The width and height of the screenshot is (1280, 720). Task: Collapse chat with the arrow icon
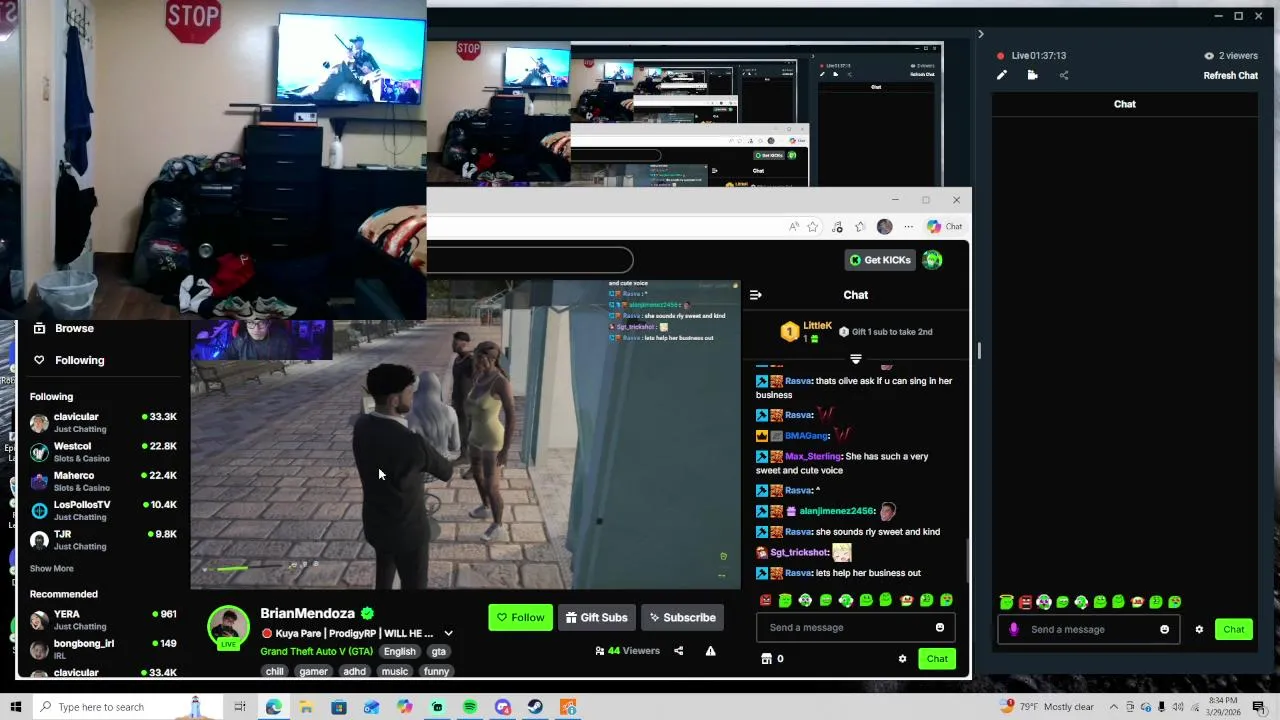coord(755,295)
